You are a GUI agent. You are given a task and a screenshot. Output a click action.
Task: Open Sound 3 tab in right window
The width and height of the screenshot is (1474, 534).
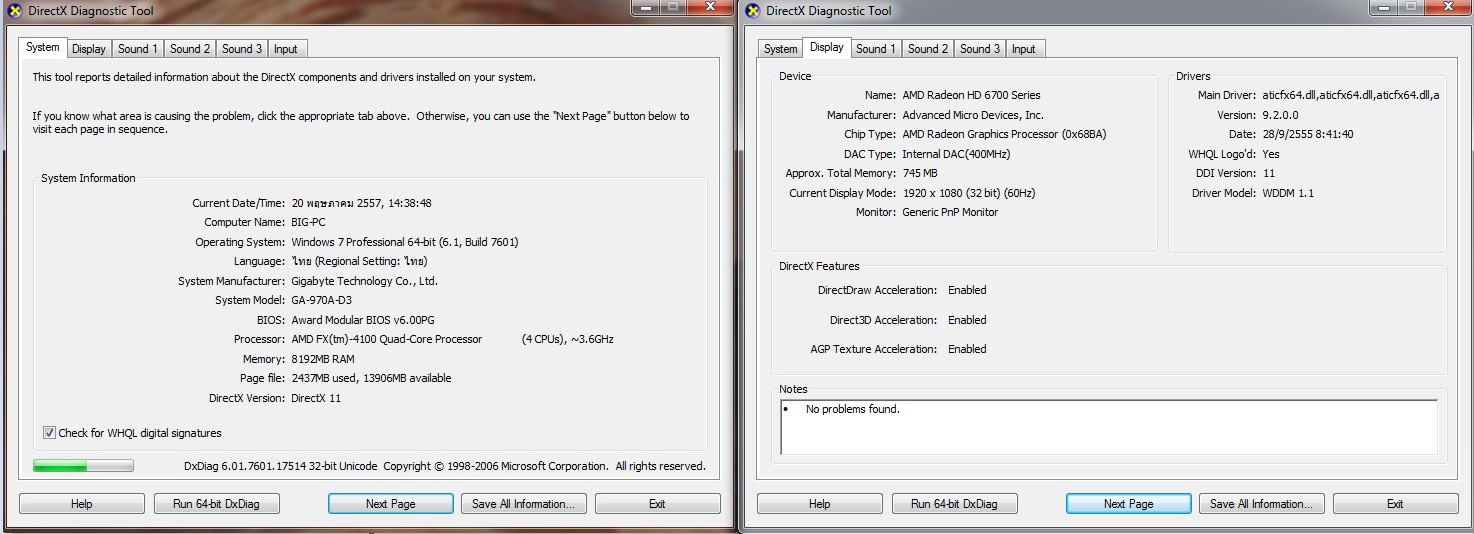pyautogui.click(x=980, y=49)
